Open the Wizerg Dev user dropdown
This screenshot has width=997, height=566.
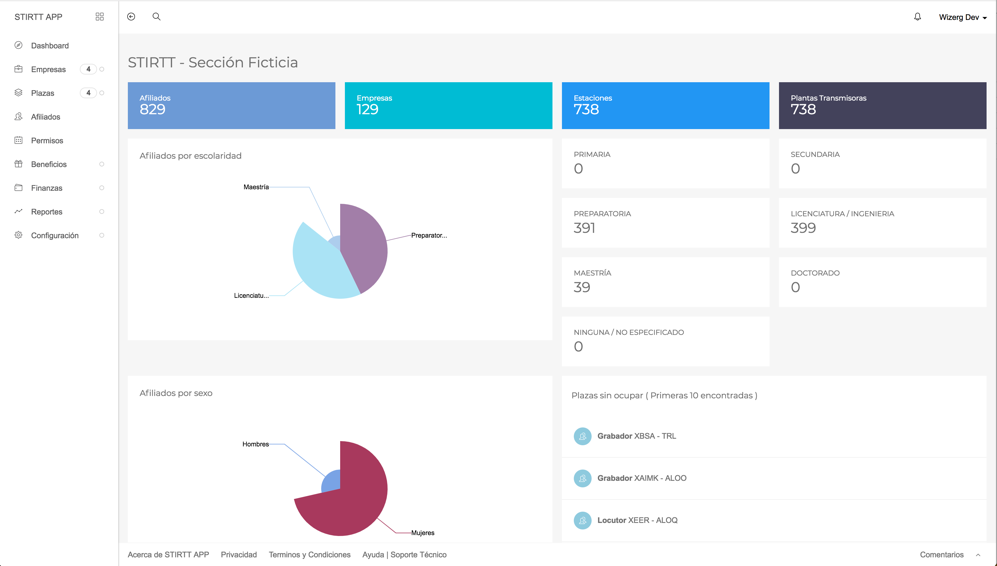coord(962,17)
